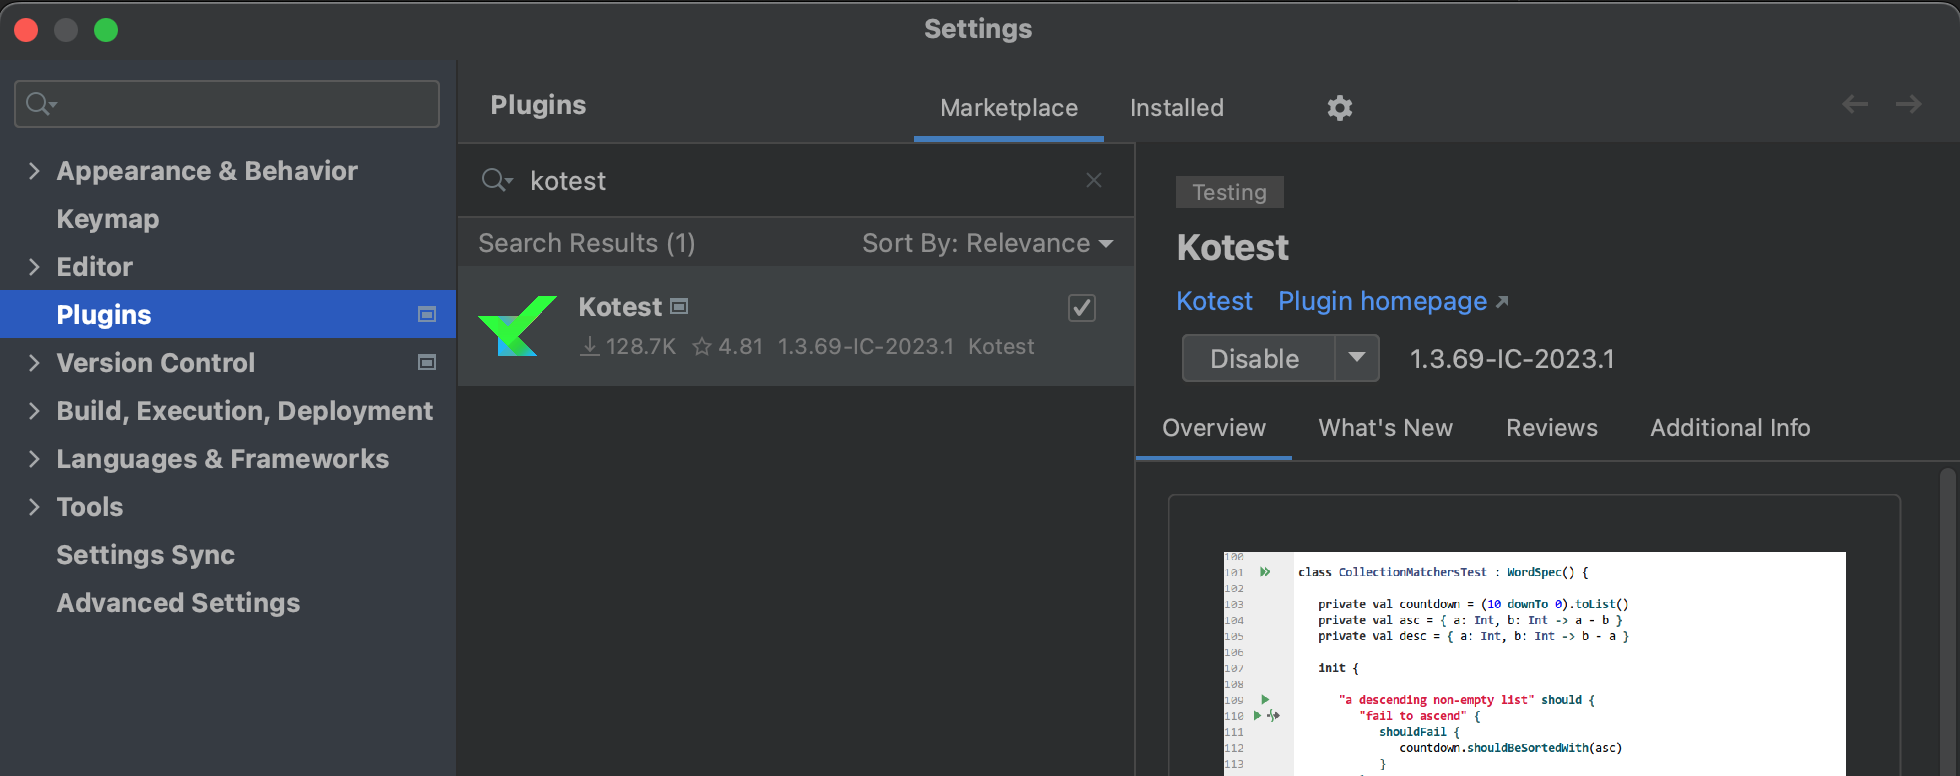Click the project-level marker beside Plugins
Image resolution: width=1960 pixels, height=776 pixels.
tap(427, 314)
